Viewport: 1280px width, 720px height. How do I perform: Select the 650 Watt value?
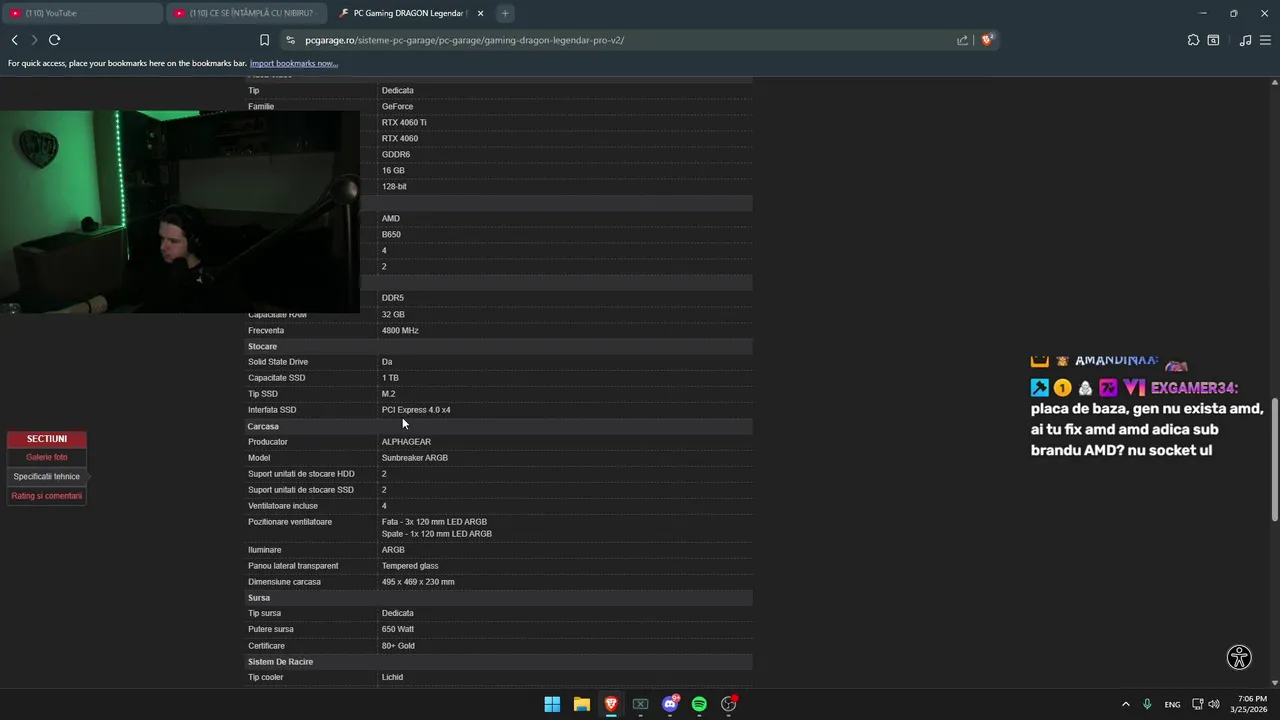tap(398, 629)
